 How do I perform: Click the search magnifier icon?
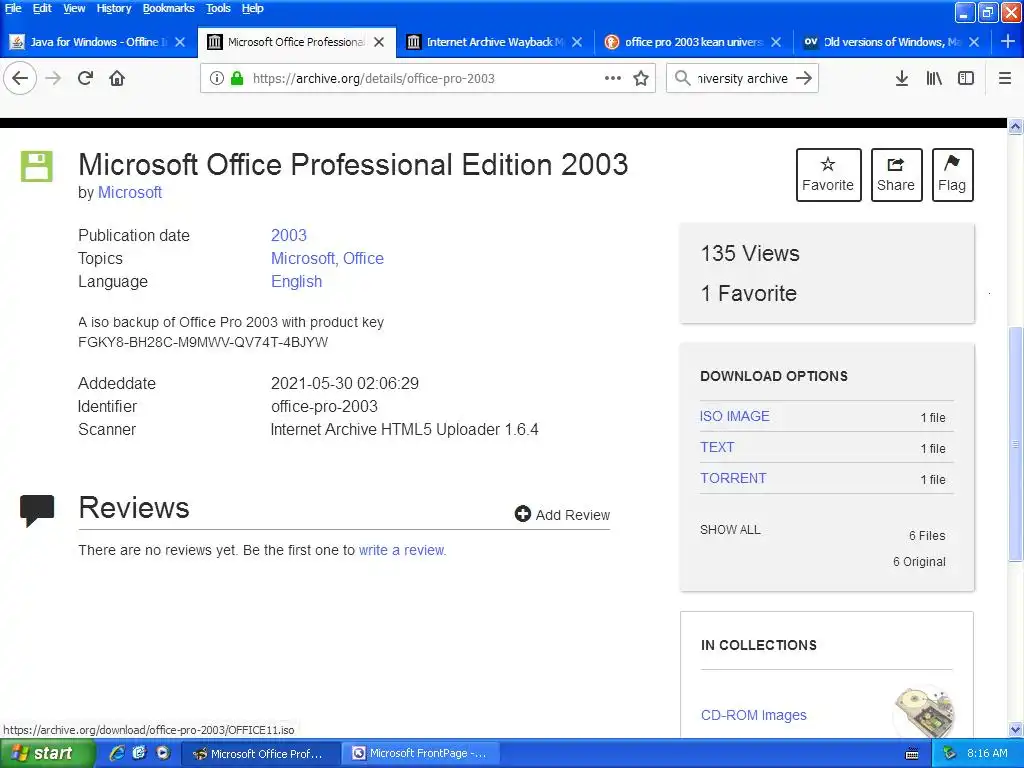tap(682, 78)
